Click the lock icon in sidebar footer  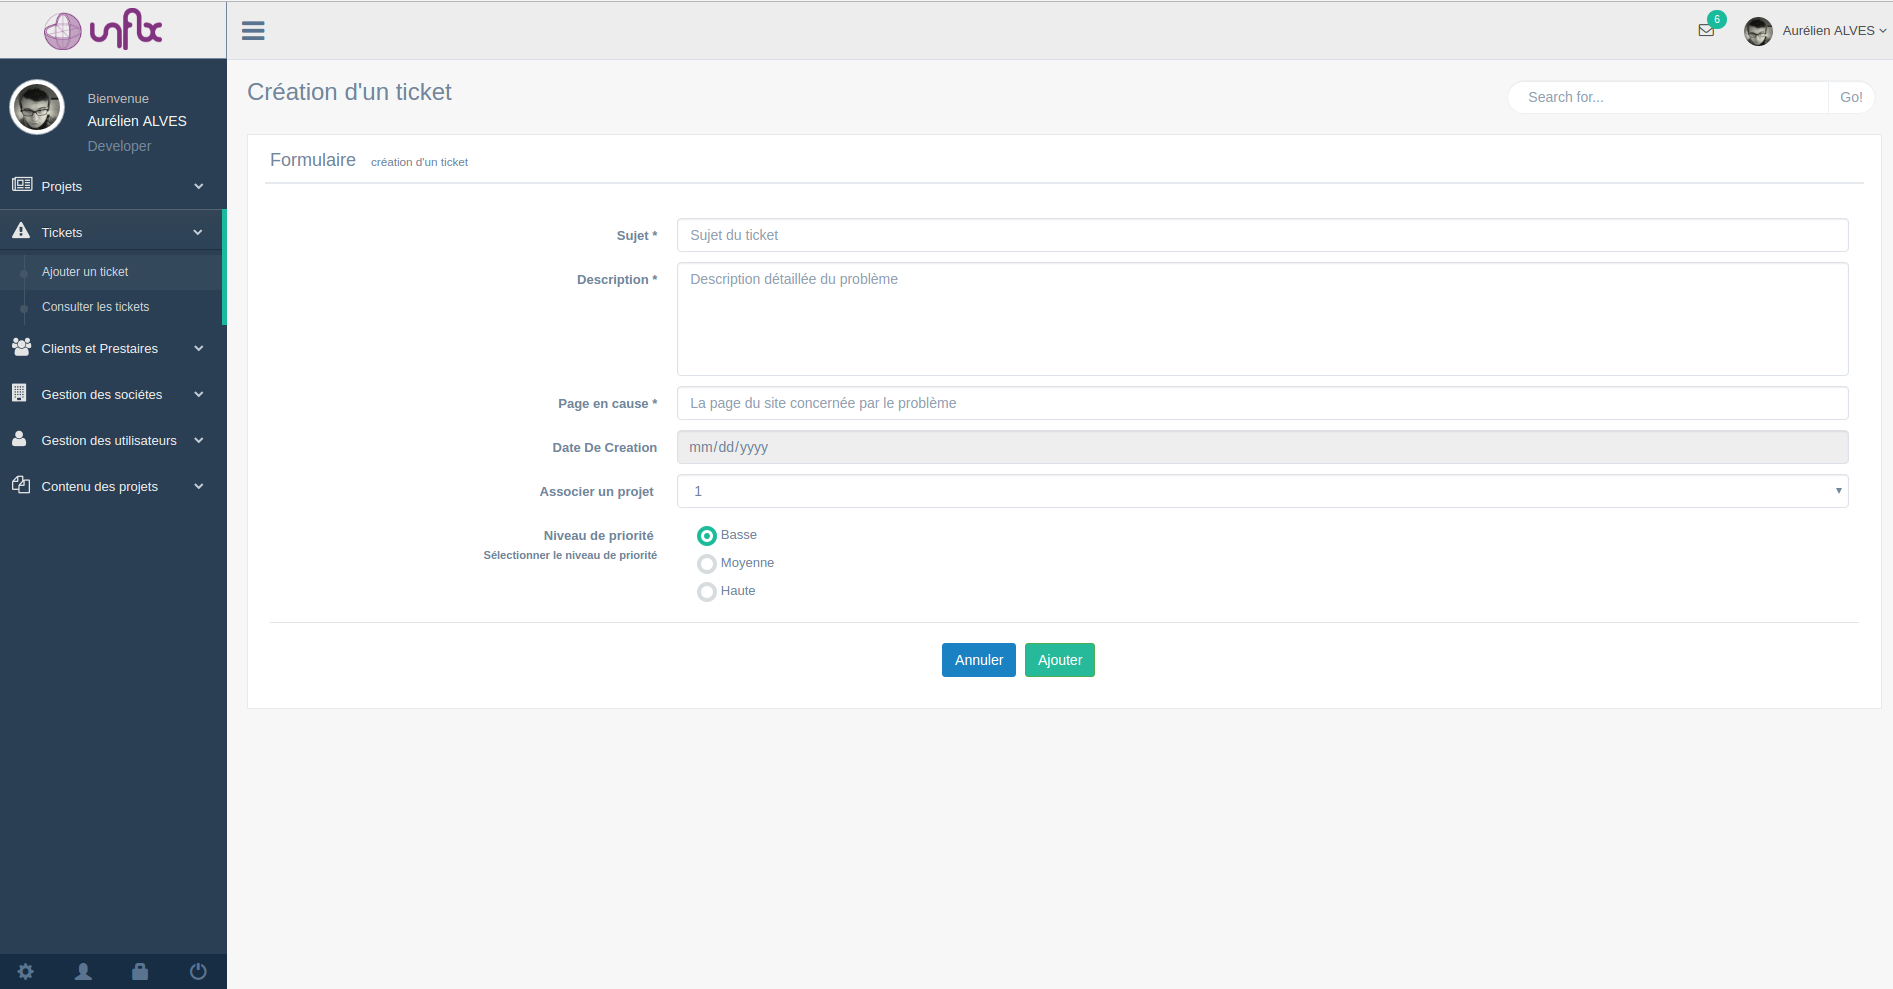[x=140, y=971]
